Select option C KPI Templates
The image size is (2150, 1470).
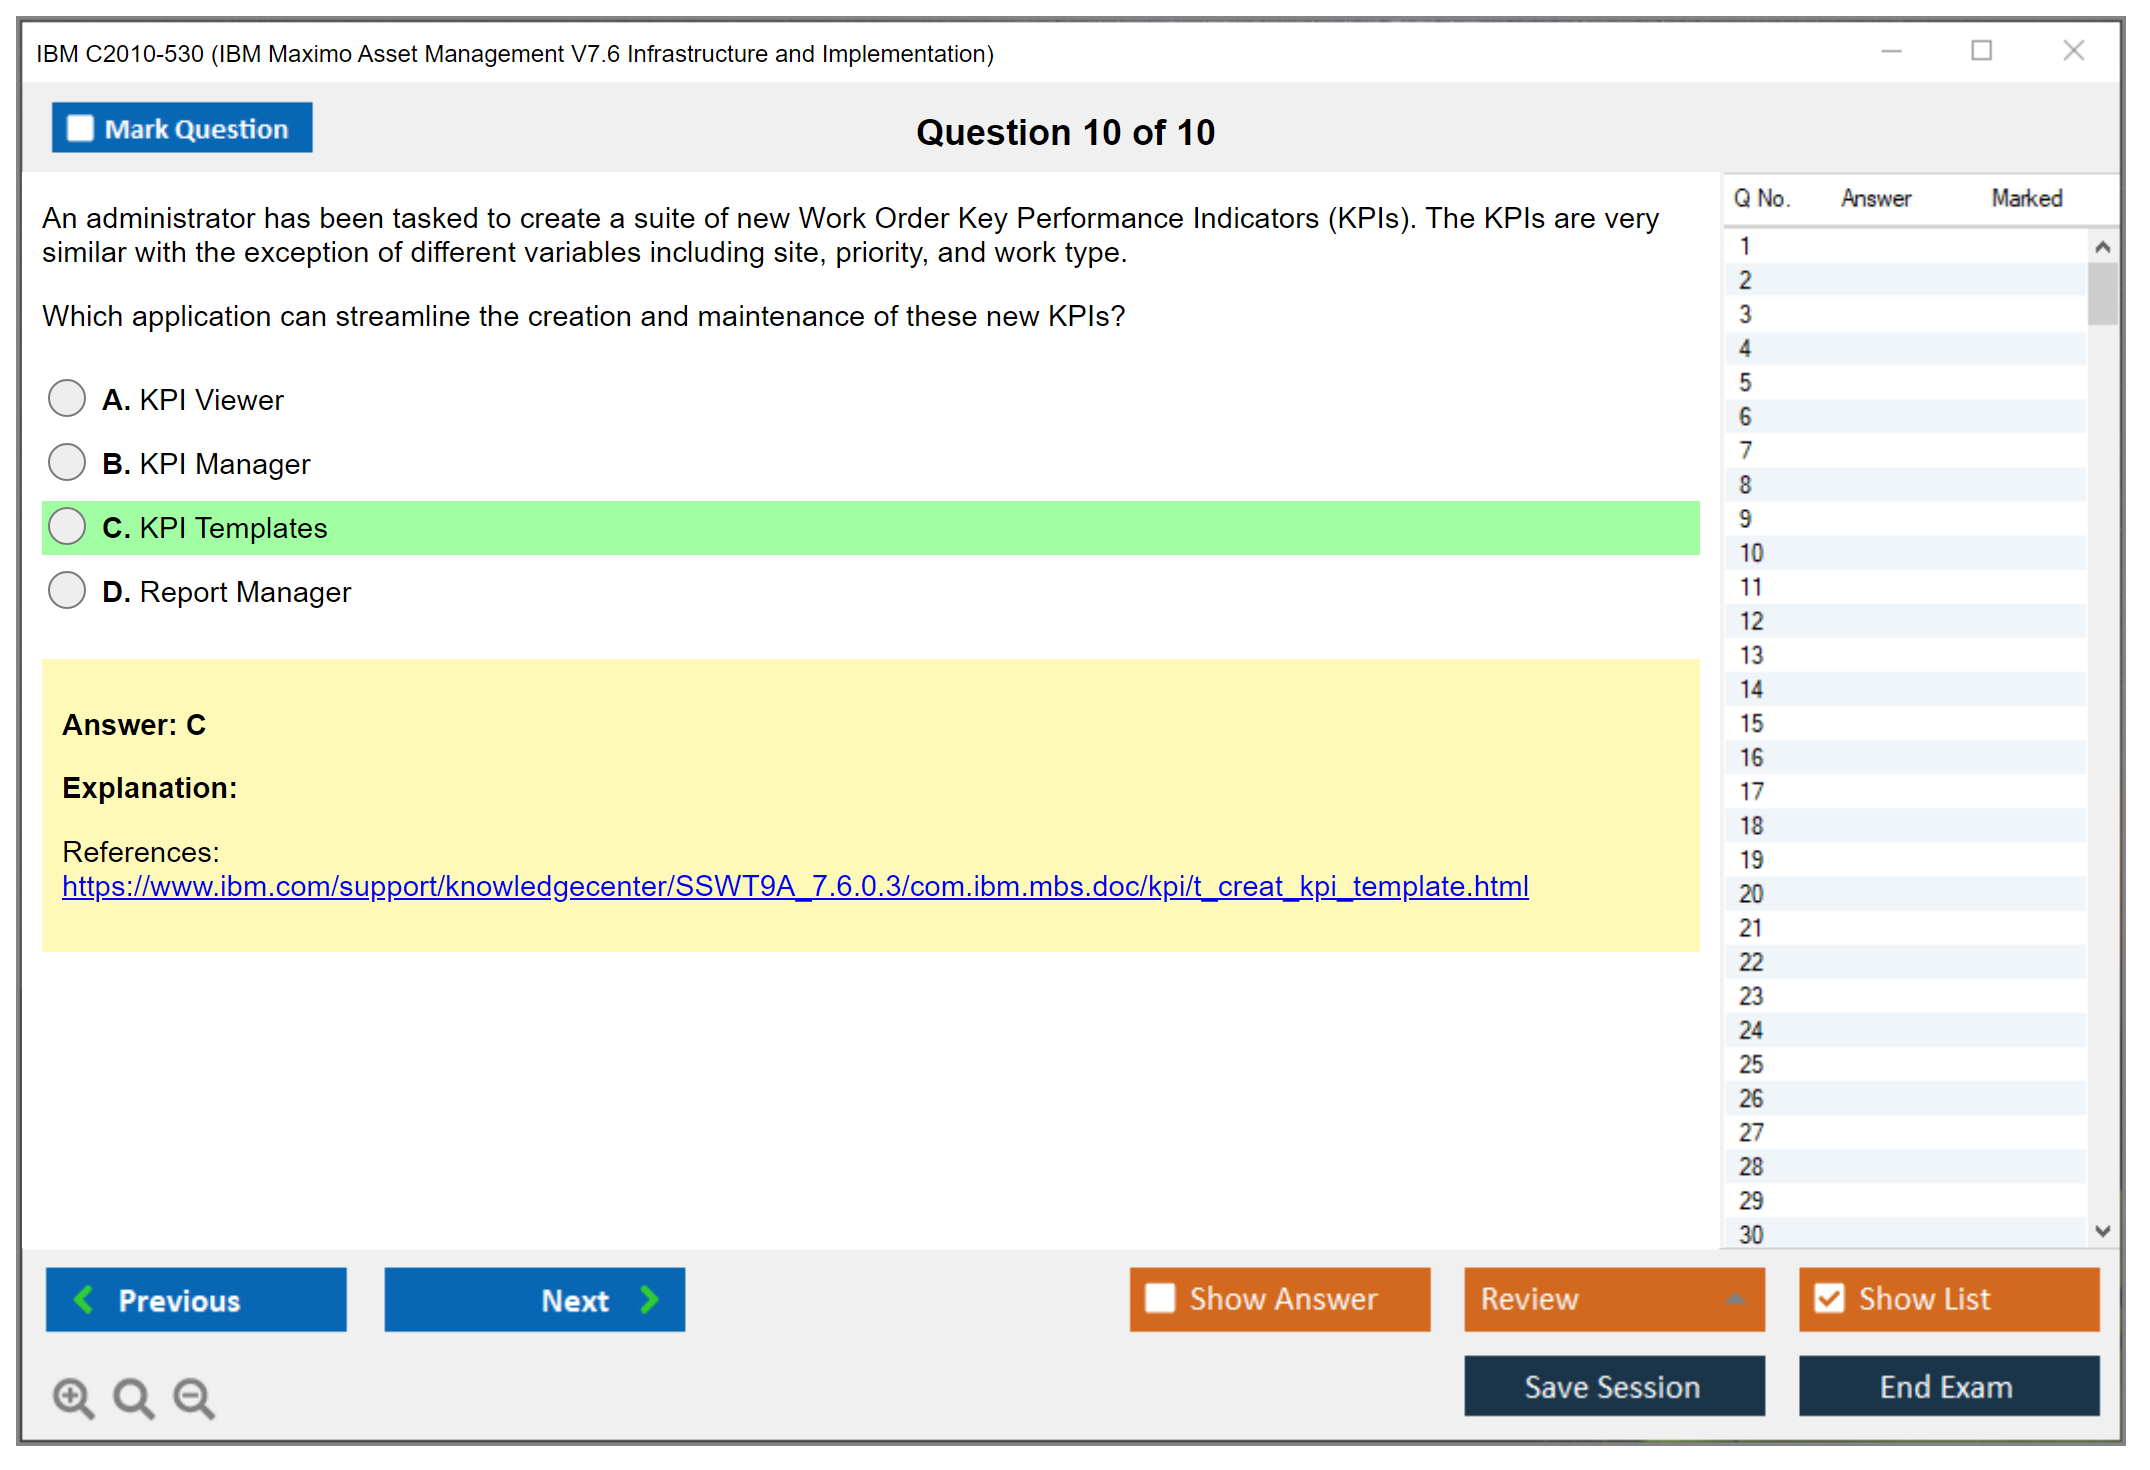[67, 526]
